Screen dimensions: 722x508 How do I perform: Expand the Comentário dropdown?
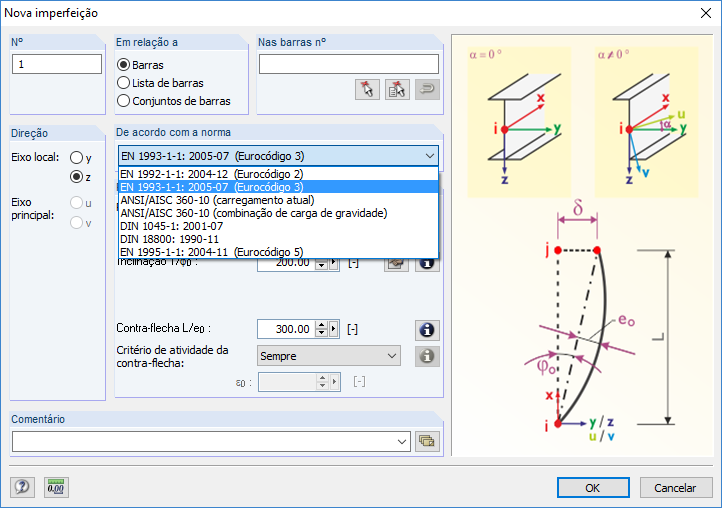coord(402,442)
